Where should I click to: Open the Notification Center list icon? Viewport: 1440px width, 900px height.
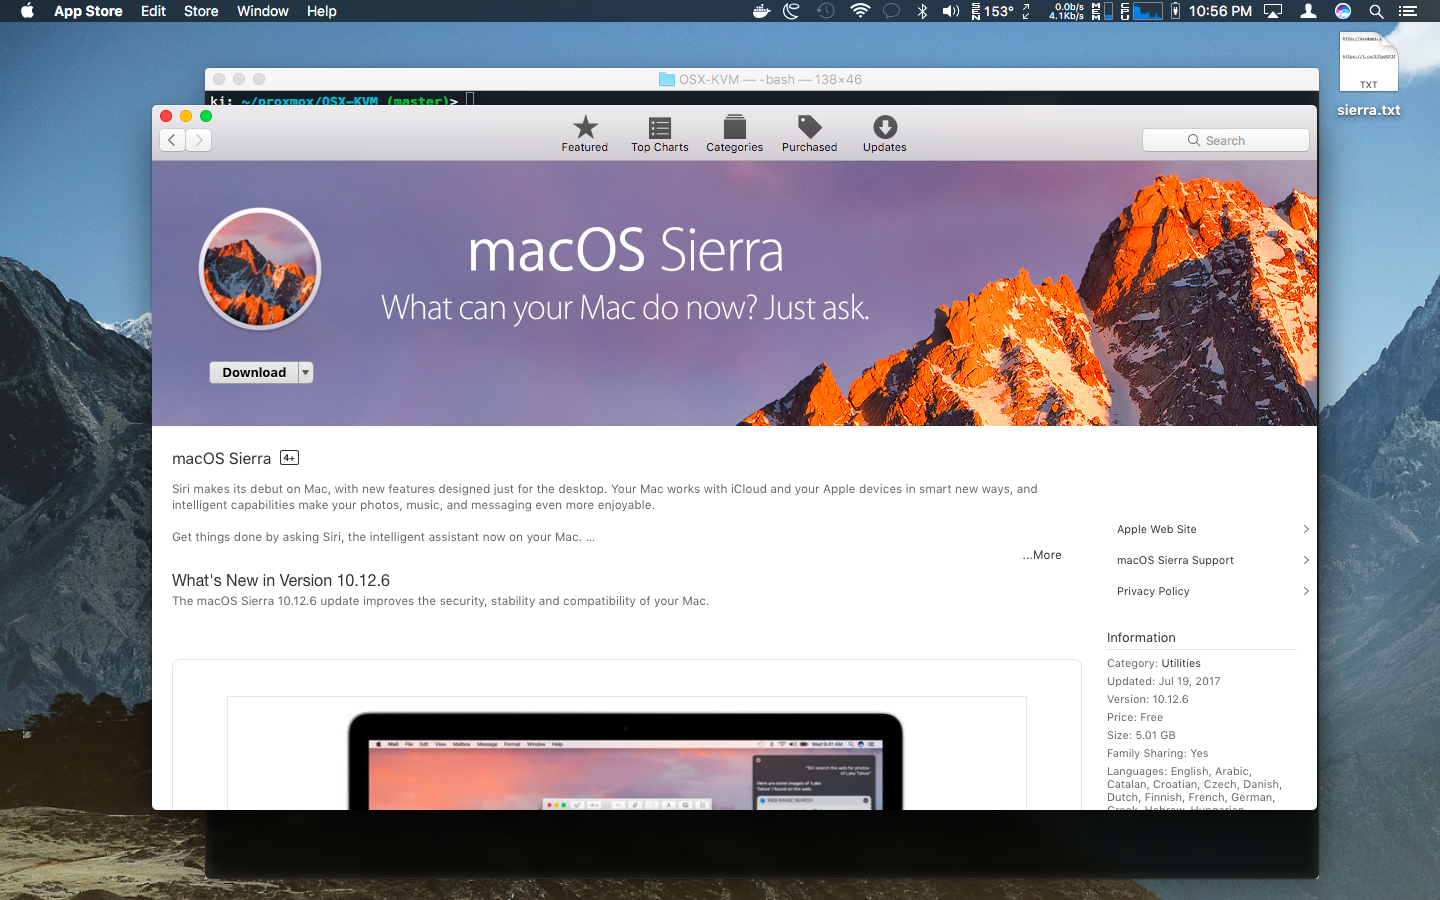point(1408,11)
